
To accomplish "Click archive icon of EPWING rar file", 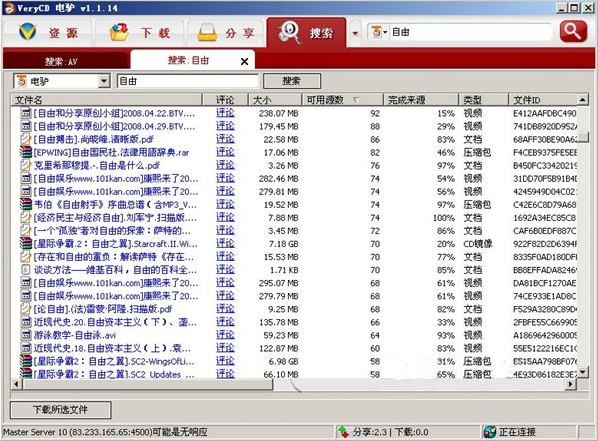I will 26,152.
